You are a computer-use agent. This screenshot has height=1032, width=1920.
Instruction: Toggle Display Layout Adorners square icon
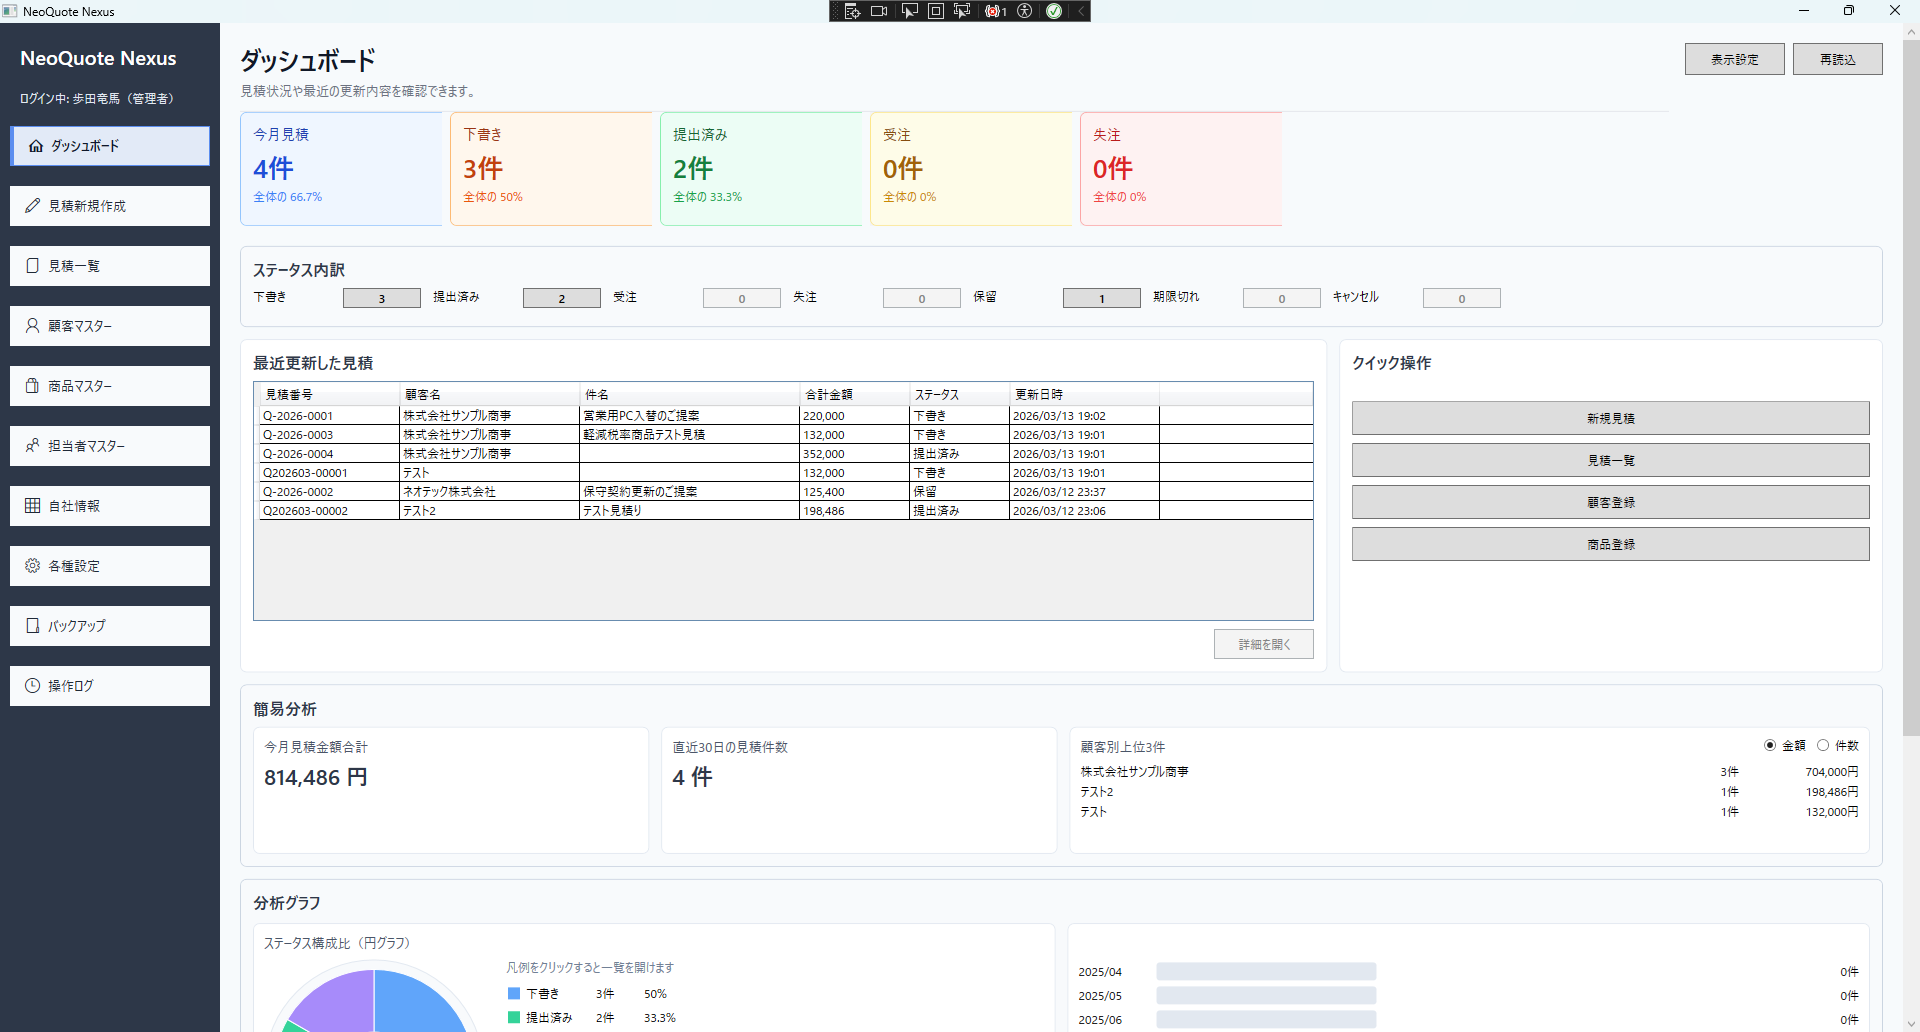[936, 11]
